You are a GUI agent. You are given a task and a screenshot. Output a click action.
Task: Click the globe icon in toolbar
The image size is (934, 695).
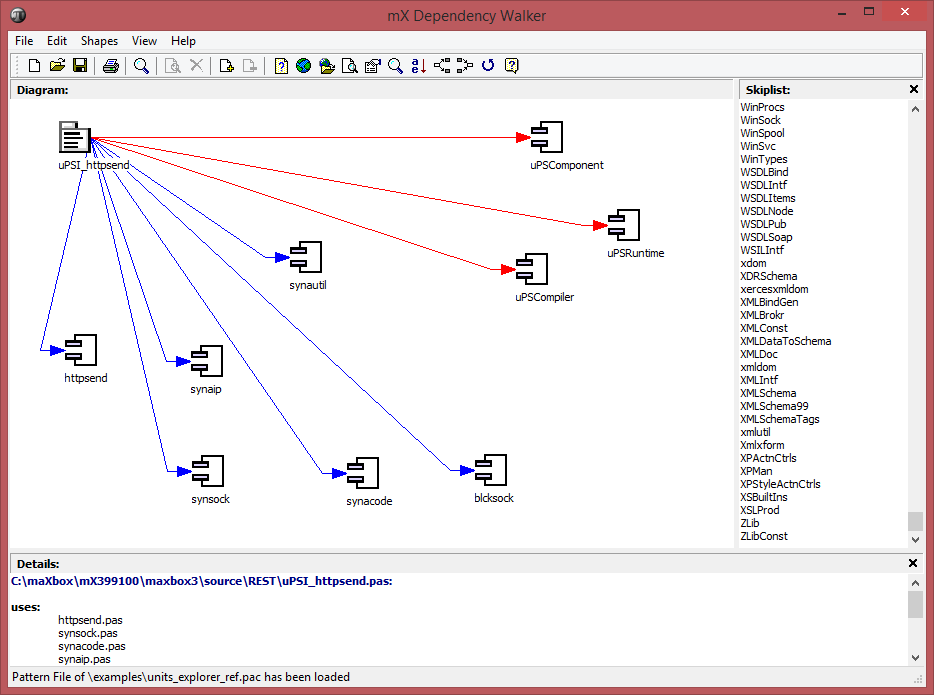(303, 66)
